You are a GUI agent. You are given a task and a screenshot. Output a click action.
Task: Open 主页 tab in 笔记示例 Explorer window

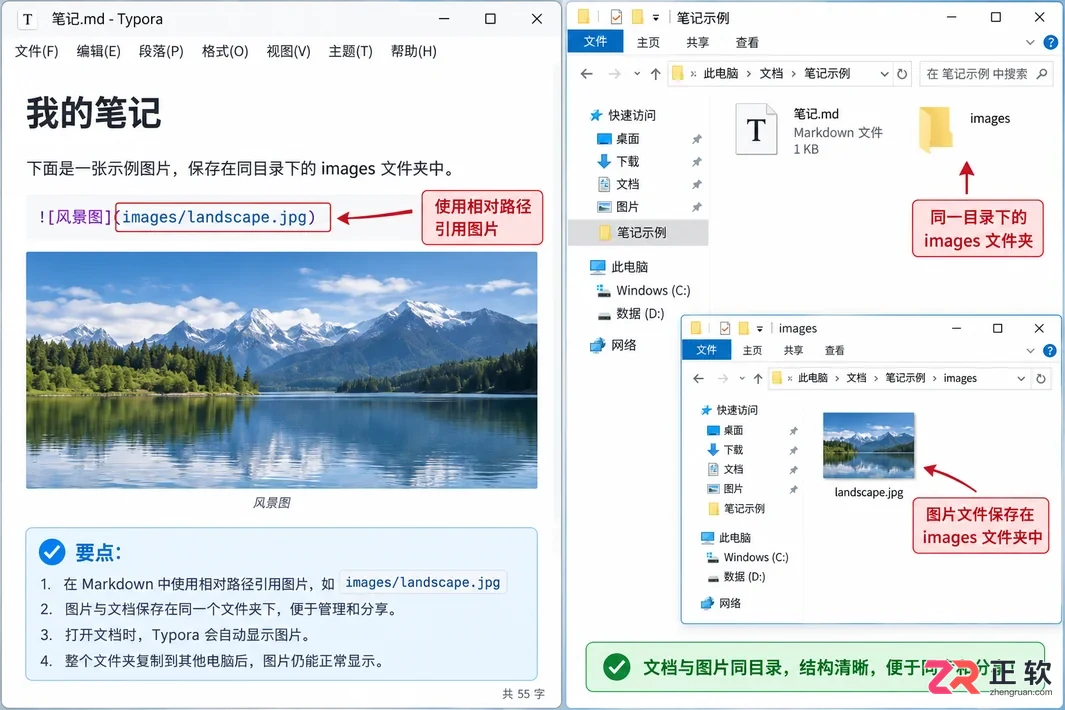(648, 42)
